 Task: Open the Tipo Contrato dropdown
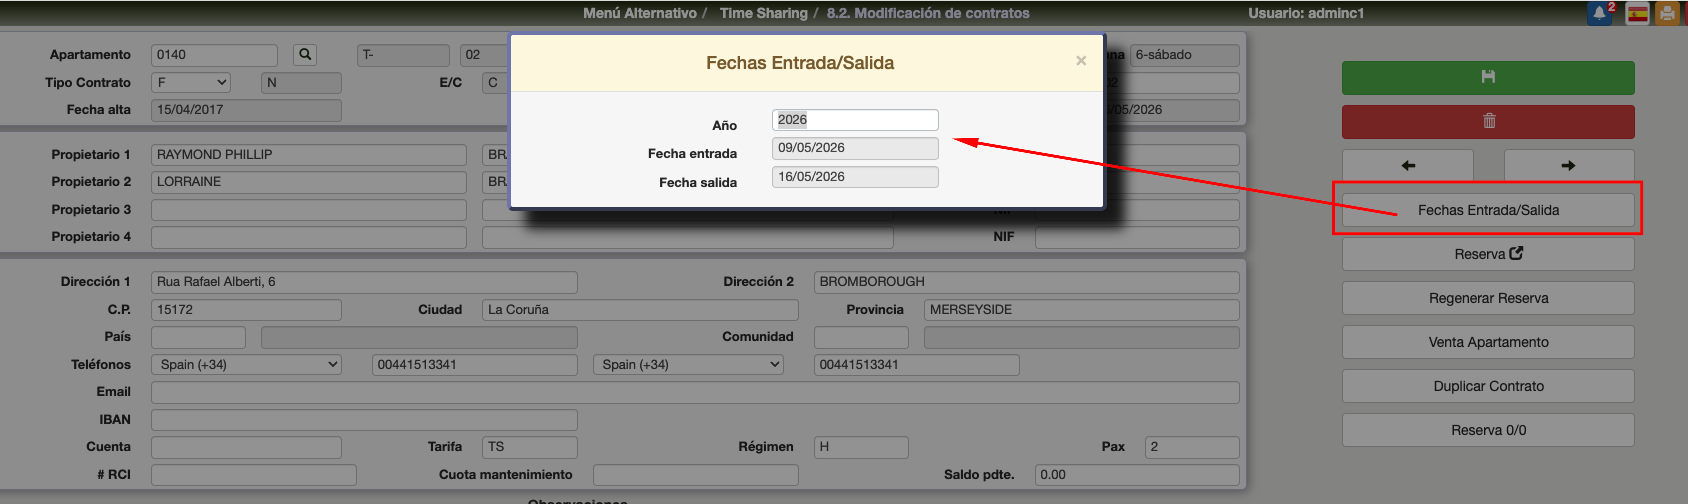tap(192, 83)
